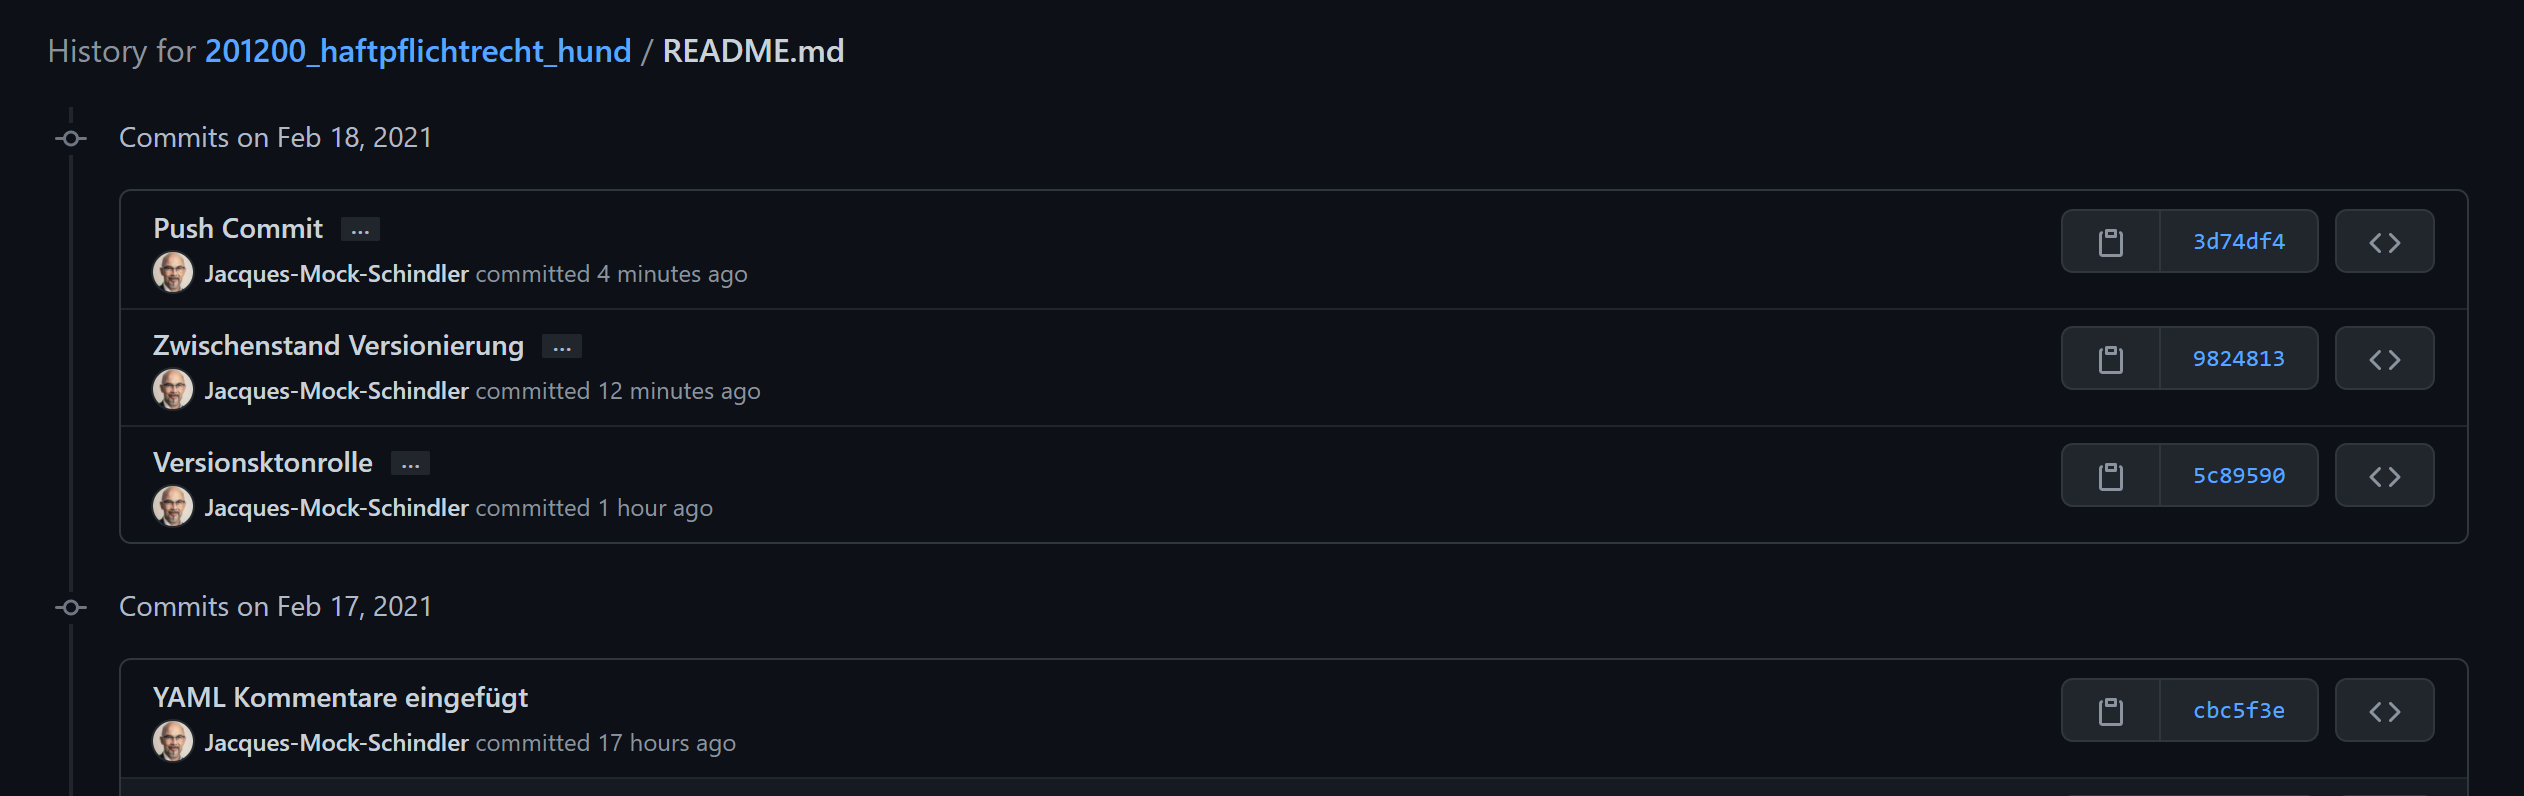Expand Zwischenstand Versionierung commit description
The image size is (2524, 796).
562,347
